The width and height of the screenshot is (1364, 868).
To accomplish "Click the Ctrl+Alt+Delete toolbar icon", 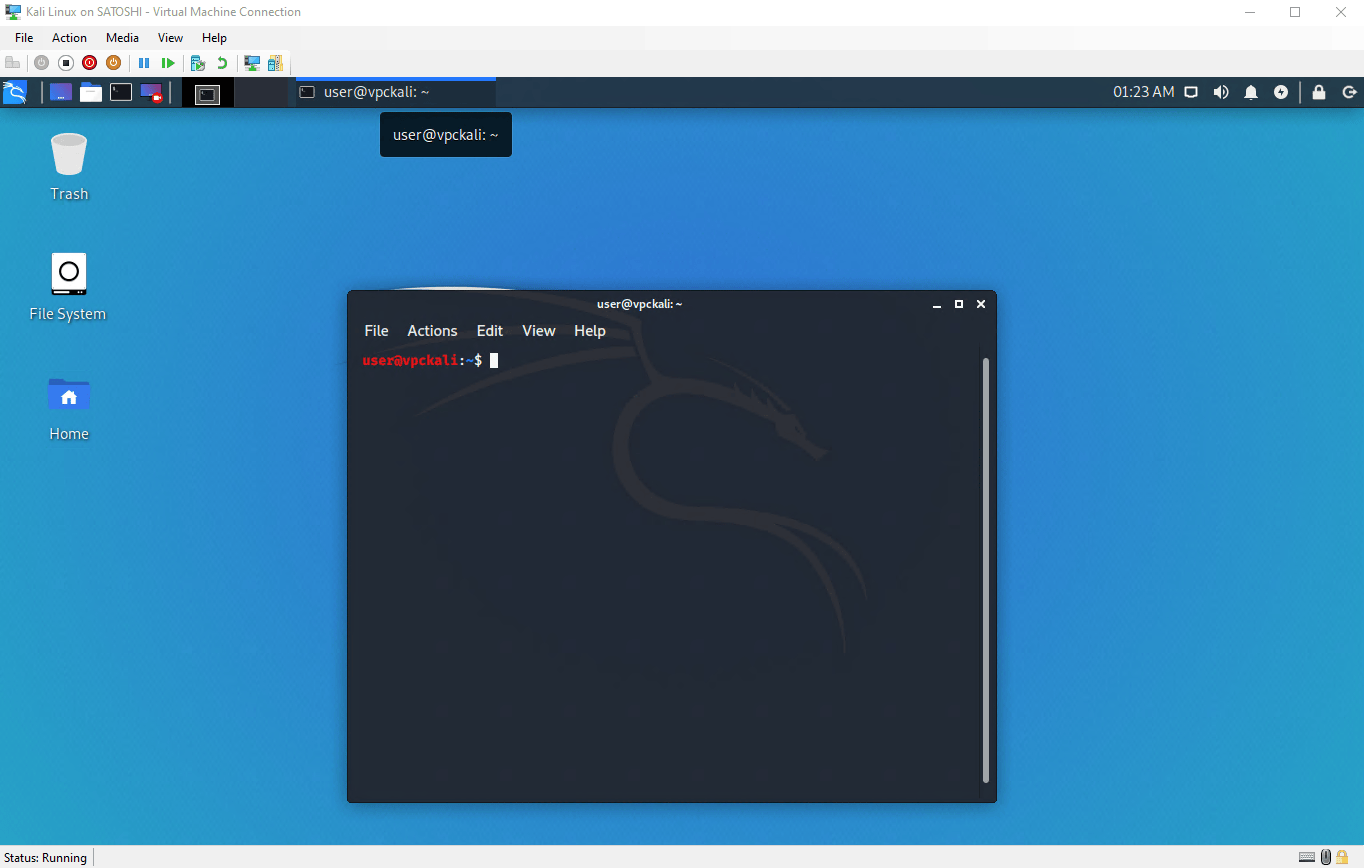I will 13,62.
